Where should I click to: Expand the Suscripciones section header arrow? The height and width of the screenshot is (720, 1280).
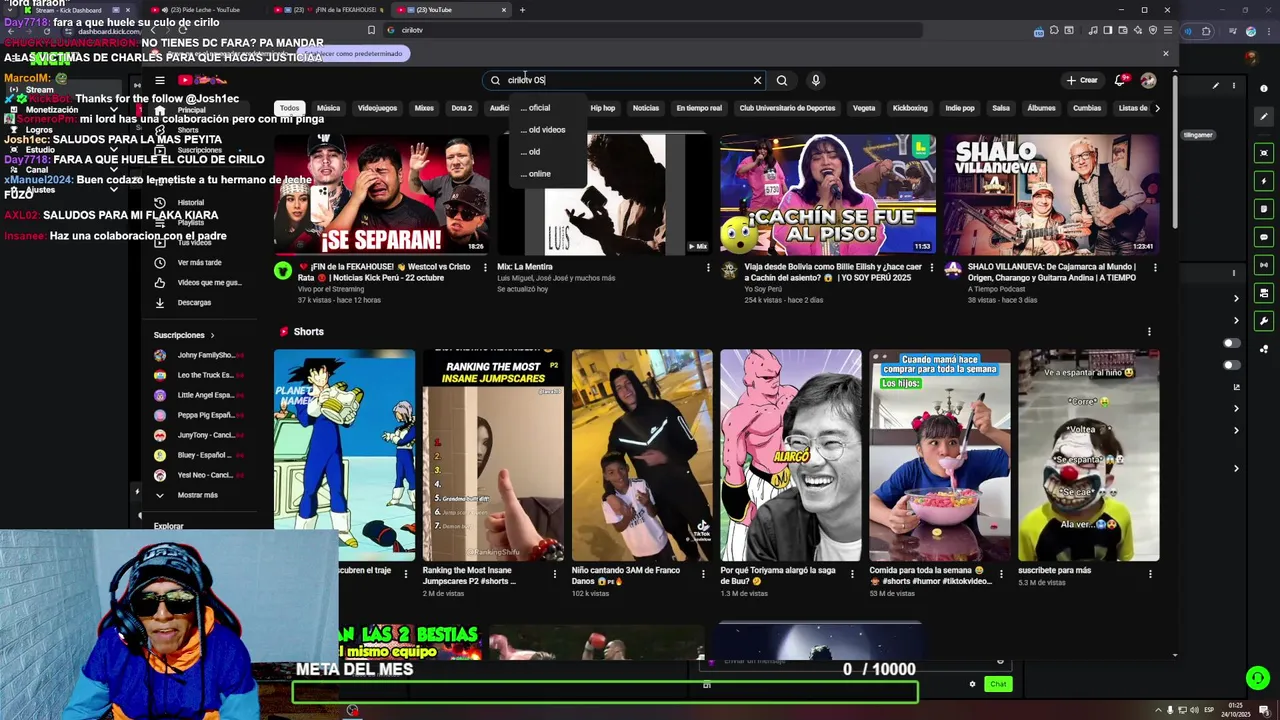pos(212,335)
